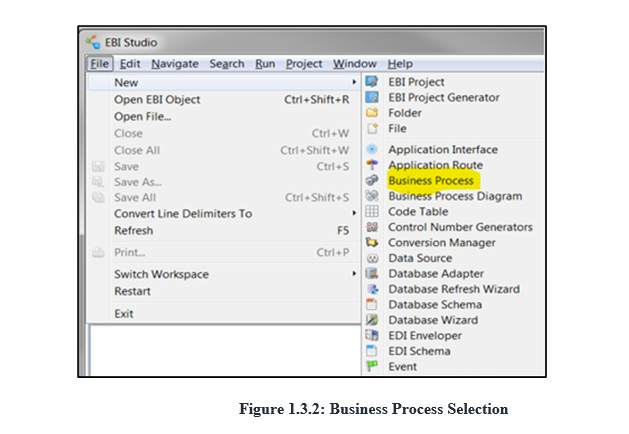Click the Conversion Manager icon
This screenshot has width=629, height=434.
click(372, 242)
